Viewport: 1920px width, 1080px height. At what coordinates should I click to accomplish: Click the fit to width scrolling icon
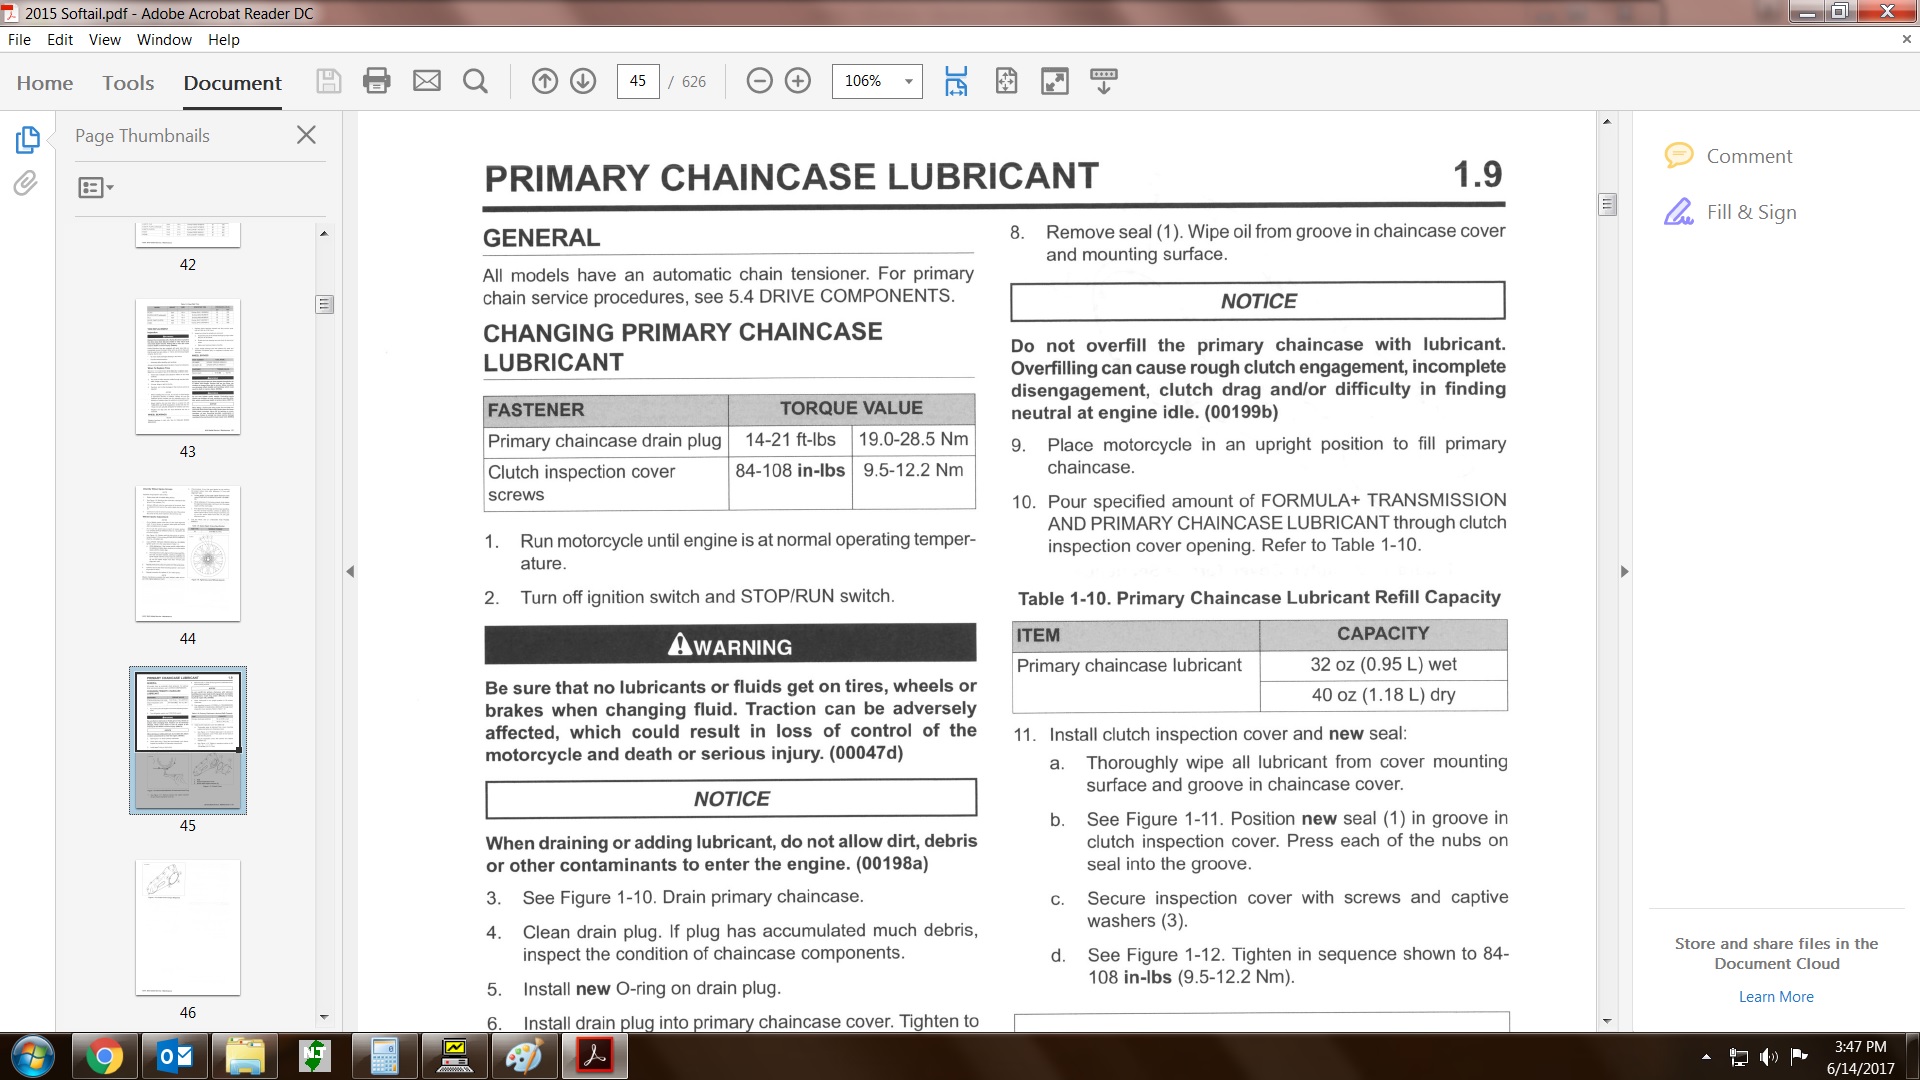click(x=956, y=81)
